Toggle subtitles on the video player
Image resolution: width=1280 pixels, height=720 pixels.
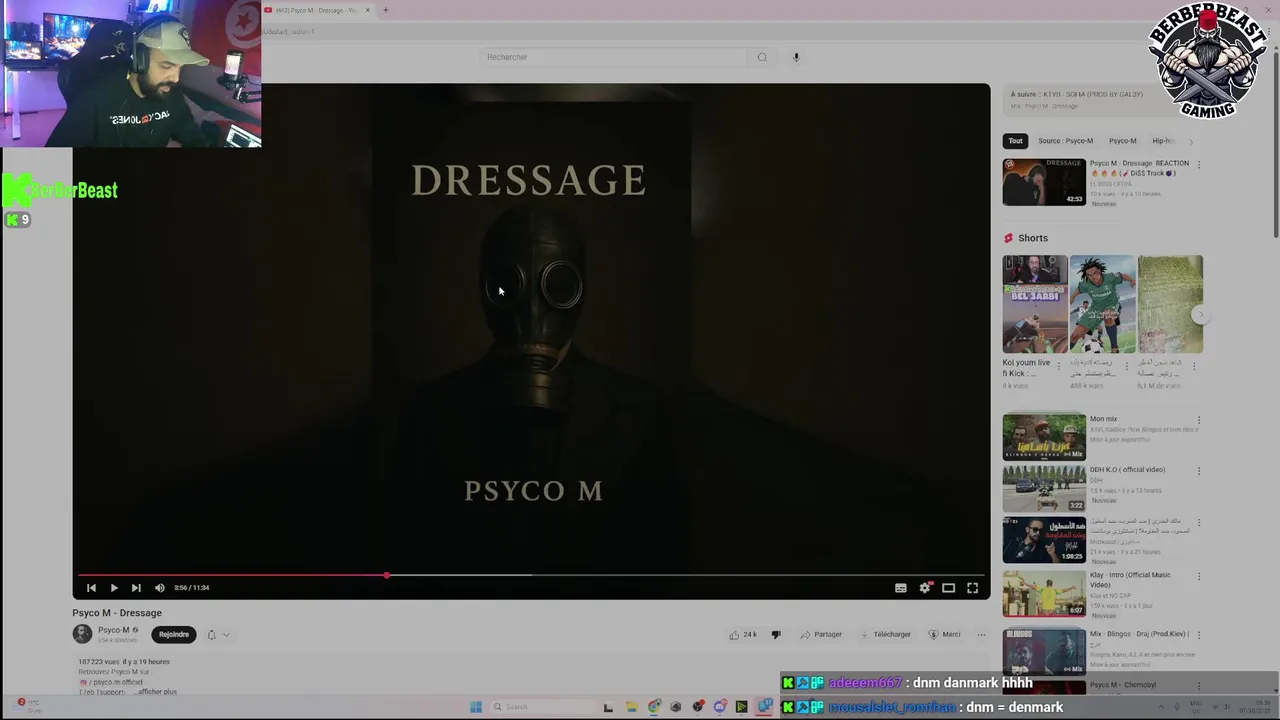tap(900, 588)
